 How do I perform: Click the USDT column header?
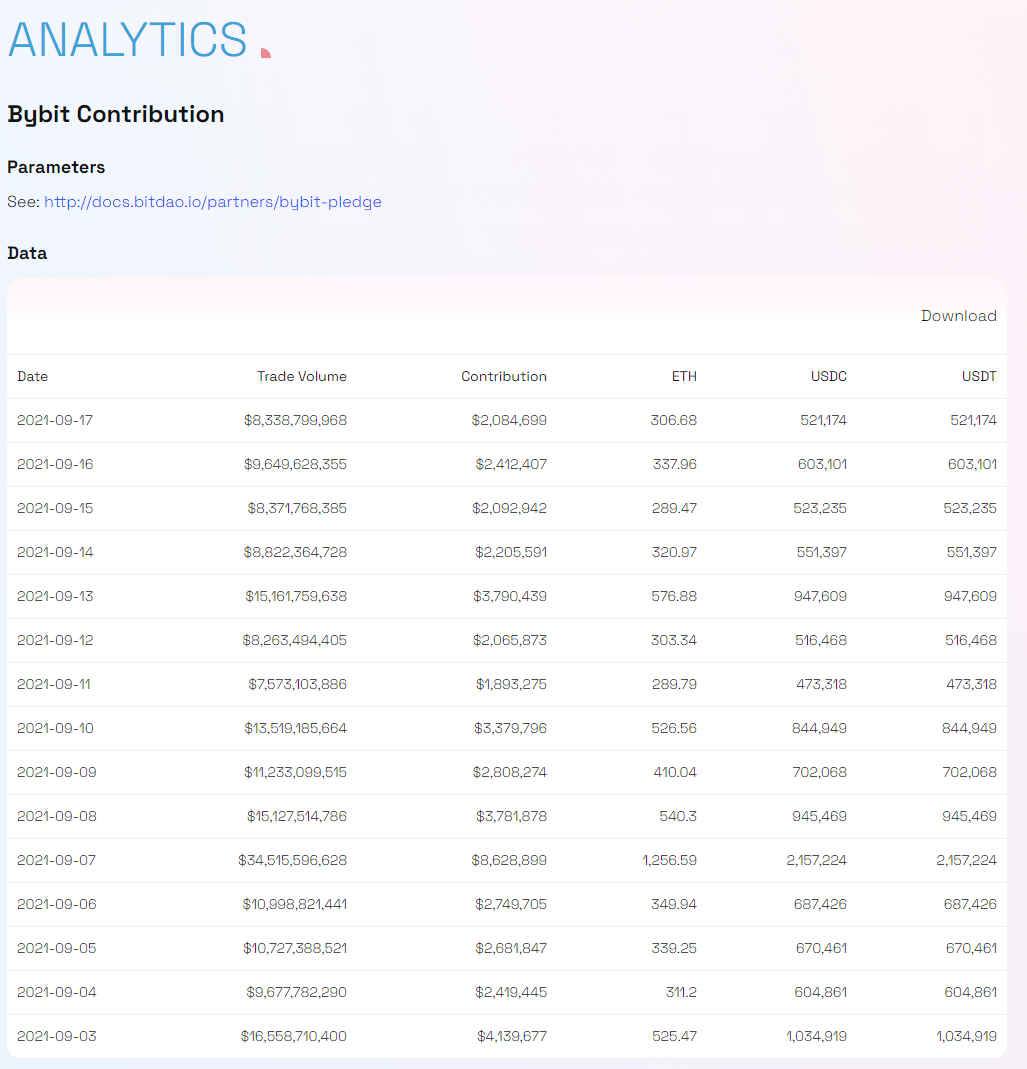[979, 376]
